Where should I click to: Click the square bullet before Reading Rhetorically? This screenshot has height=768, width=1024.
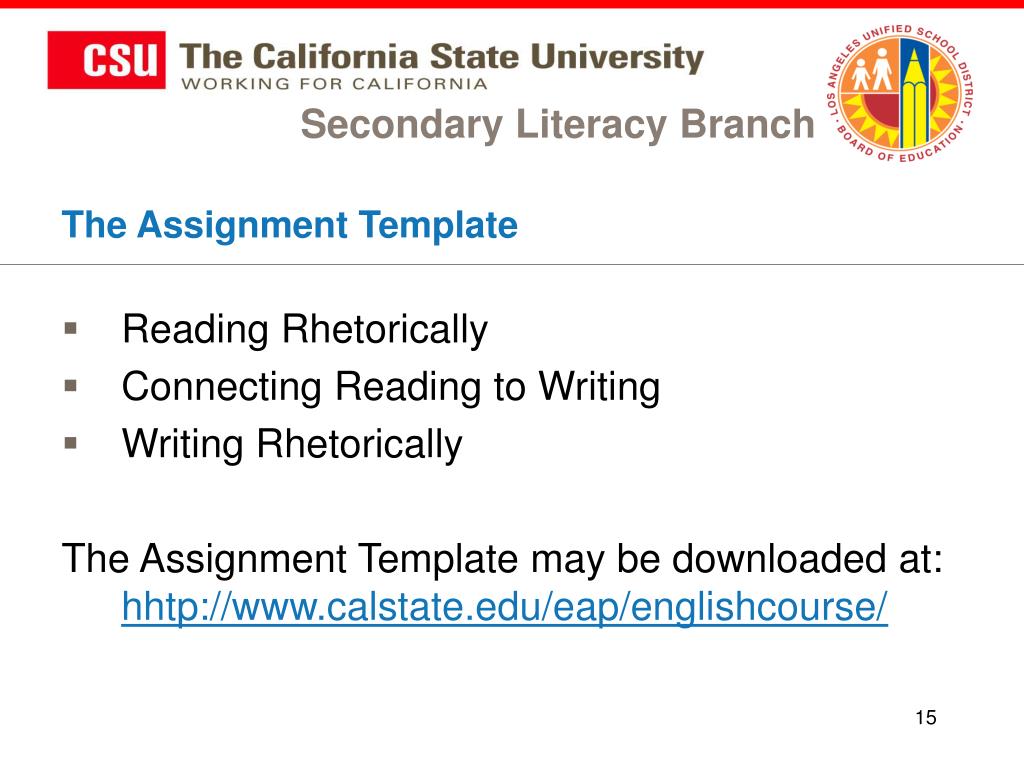pyautogui.click(x=71, y=328)
